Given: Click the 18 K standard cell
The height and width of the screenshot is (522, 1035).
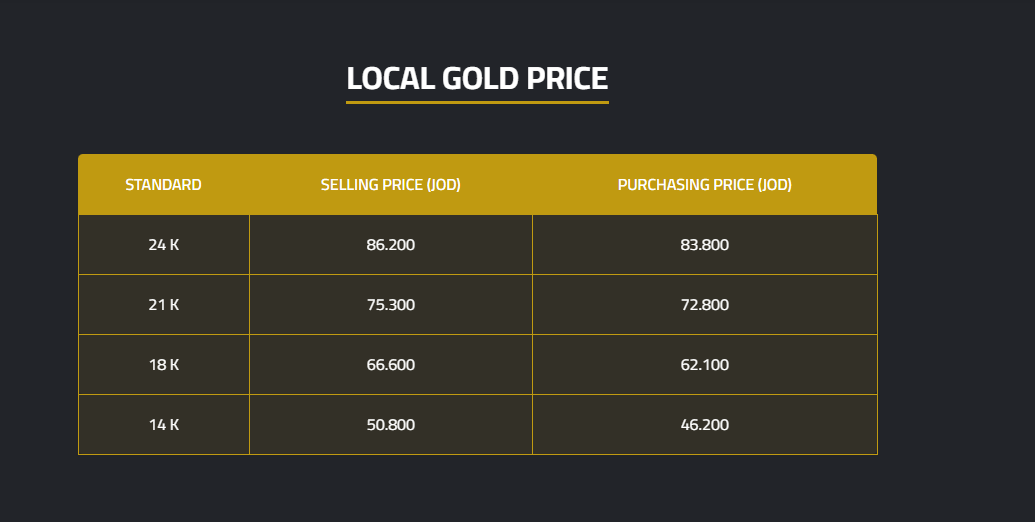Looking at the screenshot, I should click(163, 365).
